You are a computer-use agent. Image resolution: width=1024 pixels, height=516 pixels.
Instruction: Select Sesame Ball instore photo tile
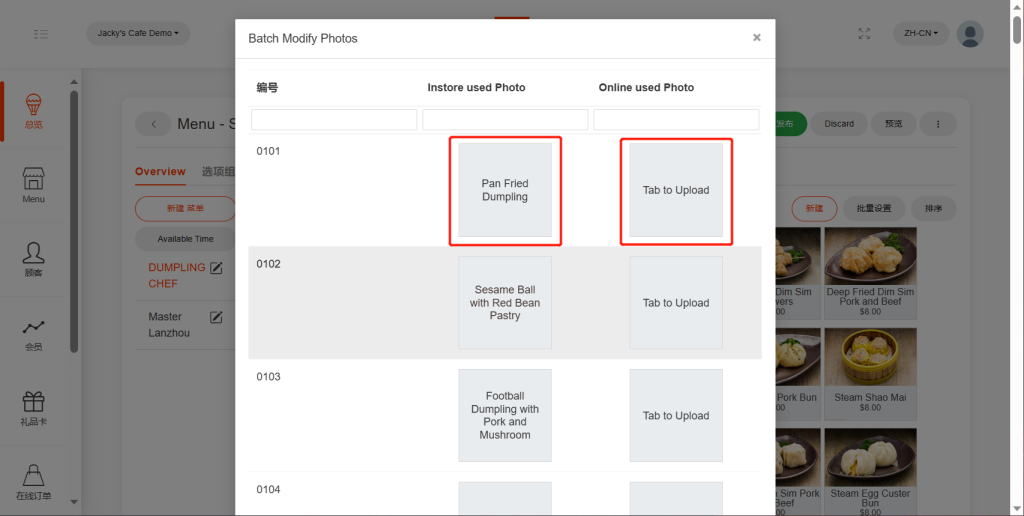505,302
